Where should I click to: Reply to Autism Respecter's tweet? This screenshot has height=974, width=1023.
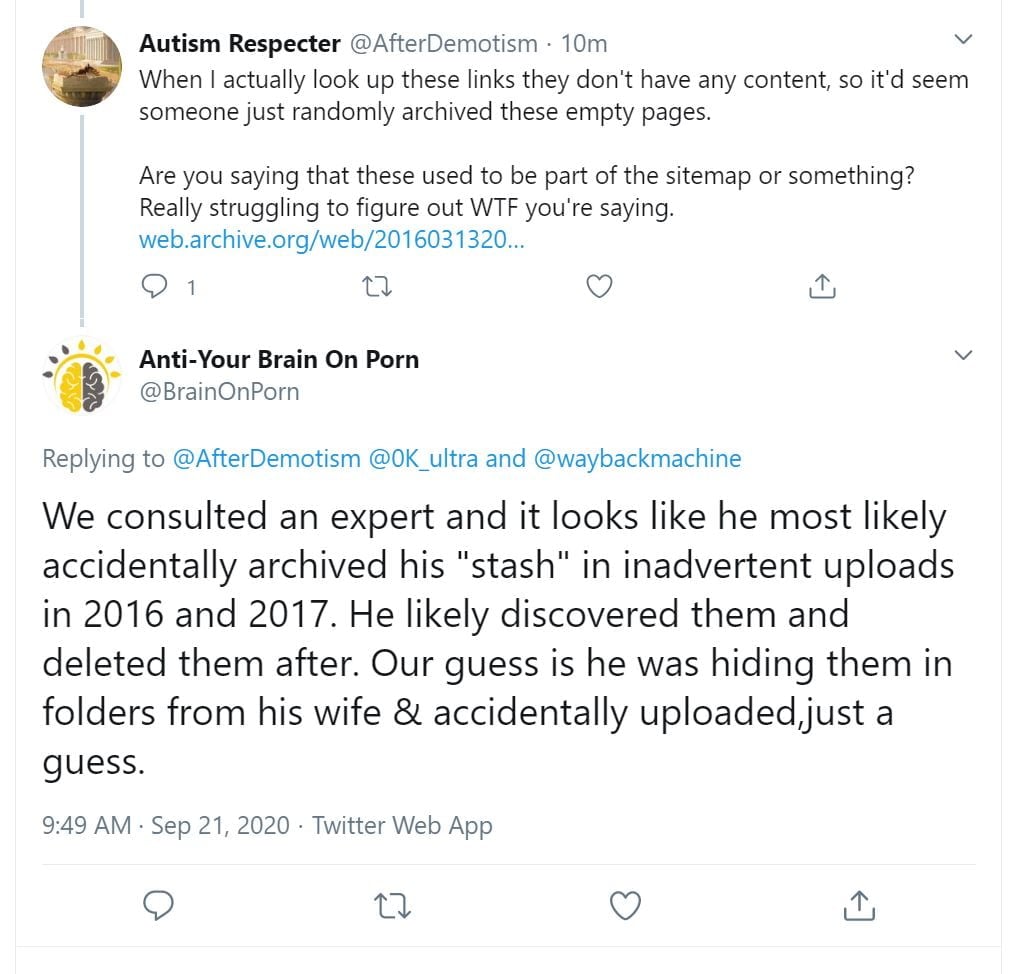pyautogui.click(x=155, y=287)
